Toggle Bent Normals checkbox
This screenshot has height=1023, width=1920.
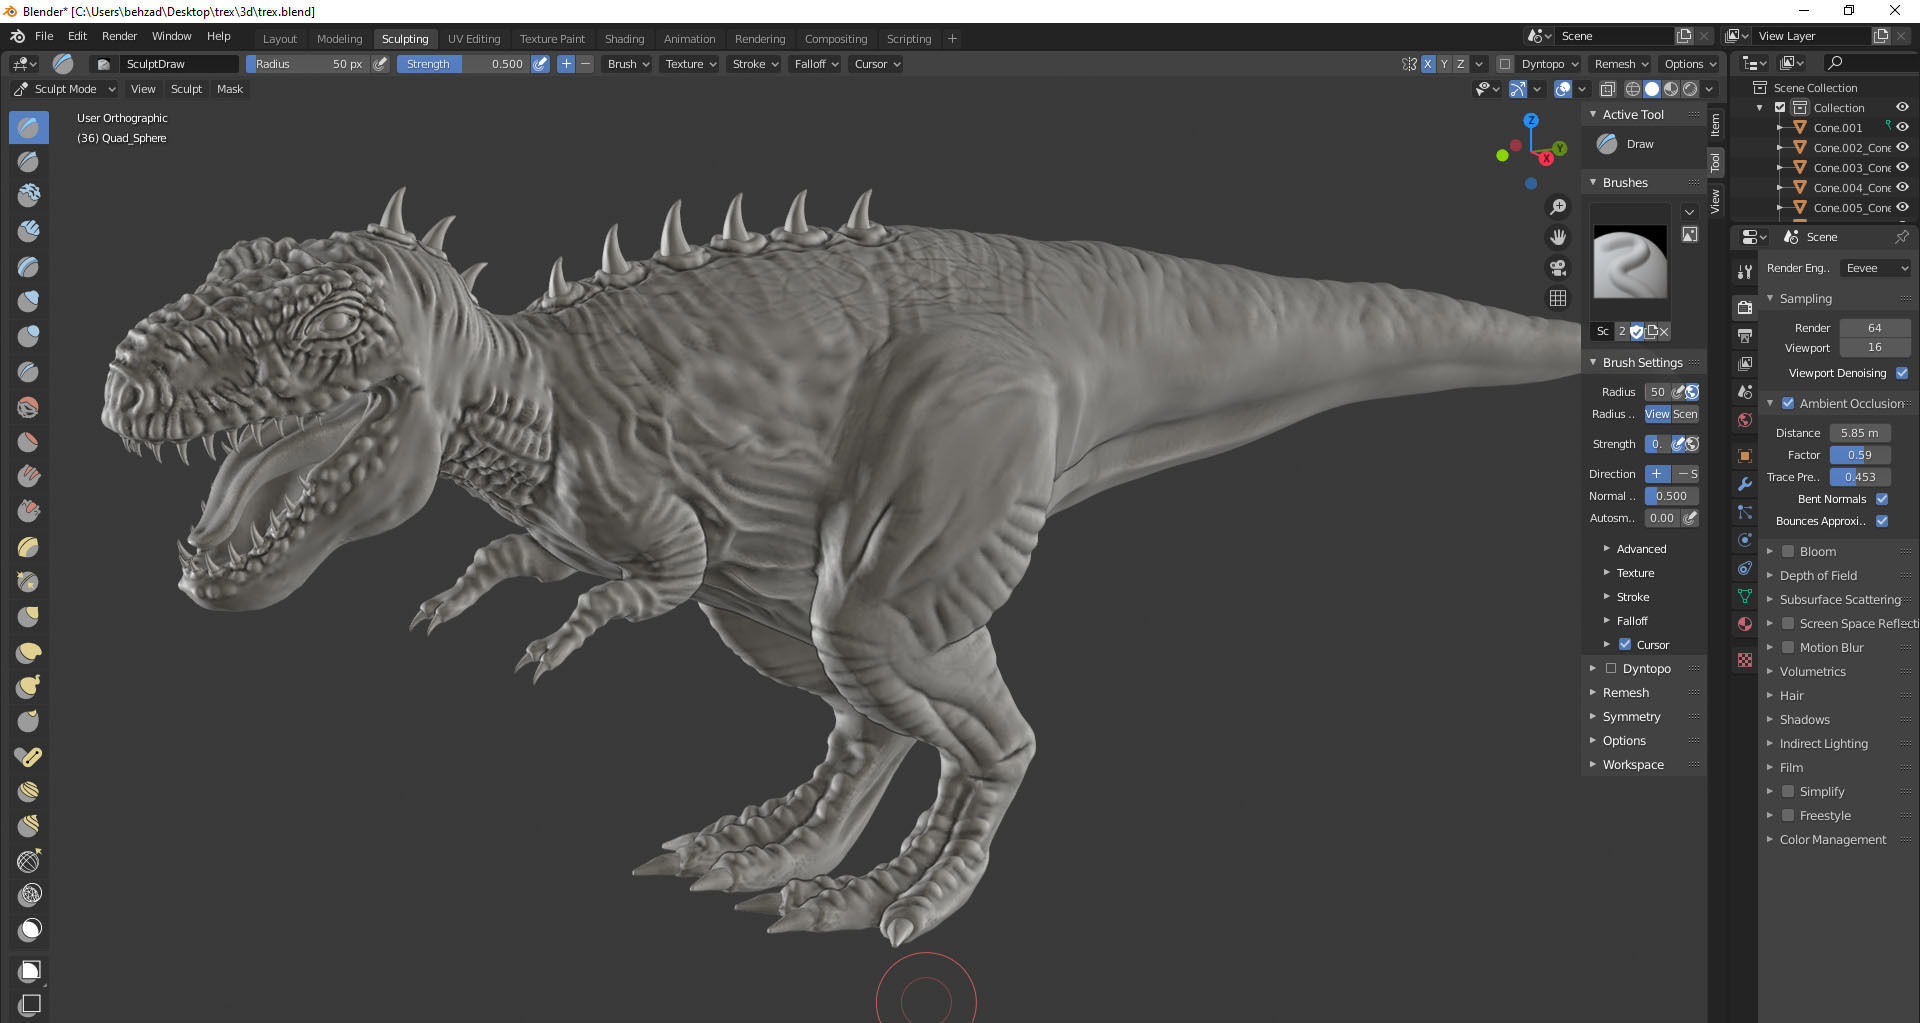click(x=1882, y=499)
